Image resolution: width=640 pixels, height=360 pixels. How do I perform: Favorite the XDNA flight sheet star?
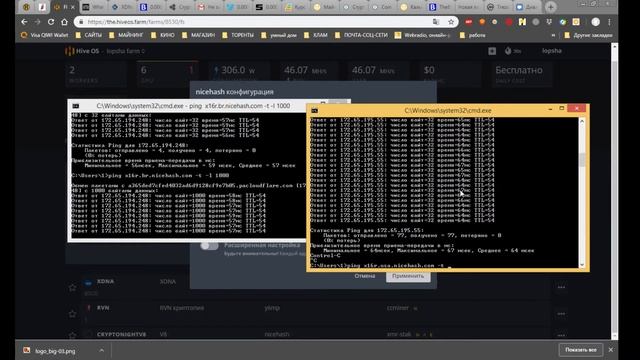point(72,288)
